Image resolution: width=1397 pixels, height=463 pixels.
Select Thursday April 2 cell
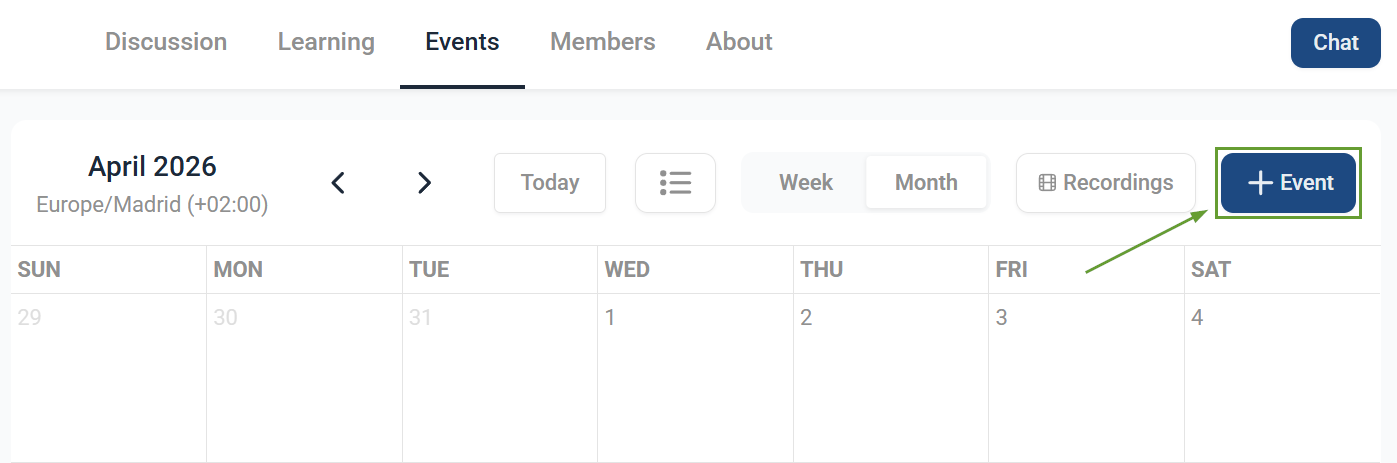(890, 380)
